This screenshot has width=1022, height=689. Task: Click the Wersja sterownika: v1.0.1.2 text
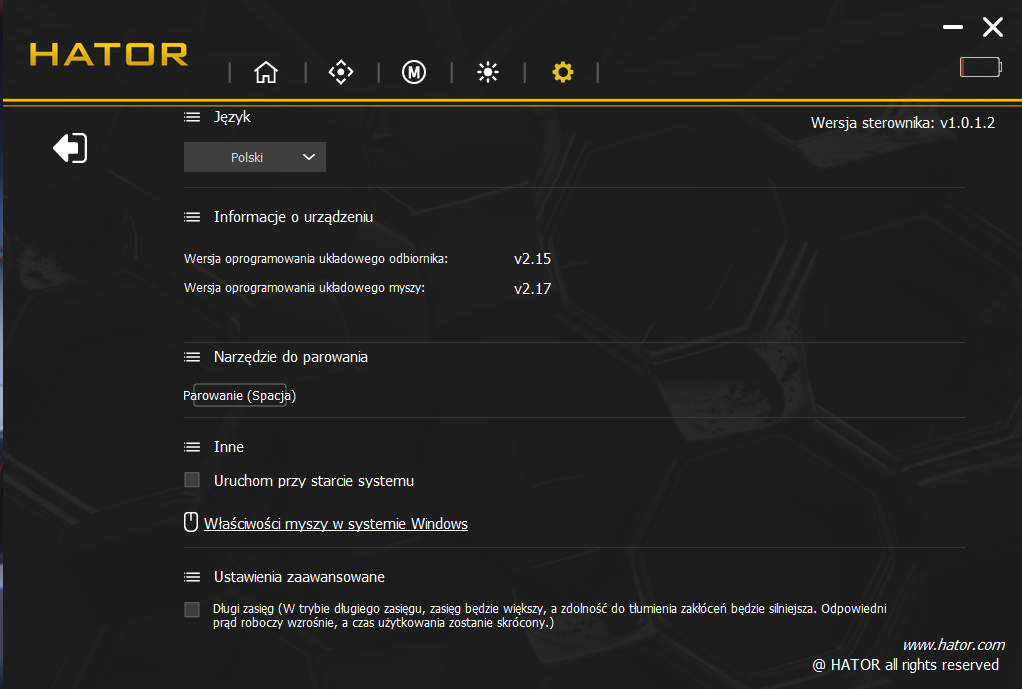tap(903, 123)
